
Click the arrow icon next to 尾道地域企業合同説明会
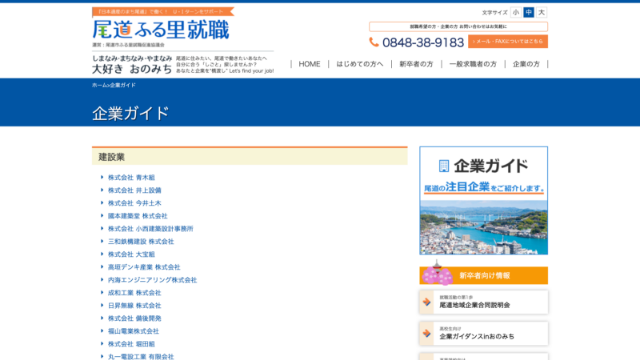(427, 302)
